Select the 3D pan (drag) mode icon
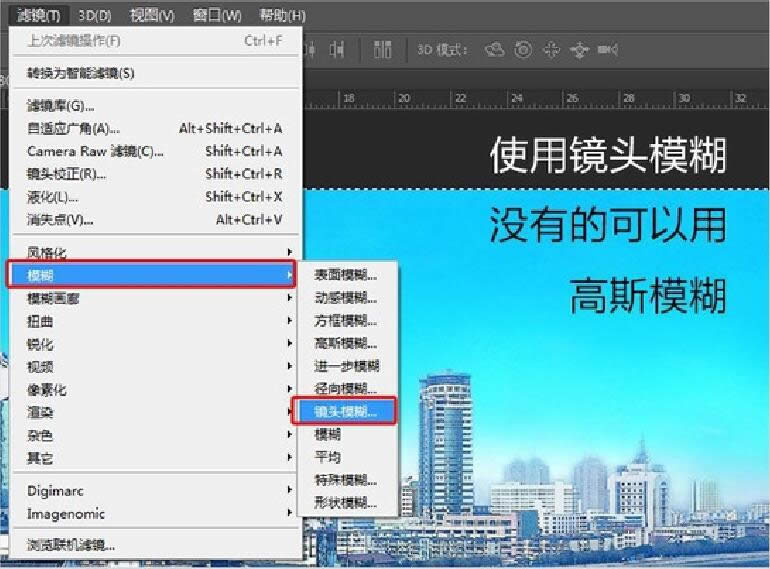The height and width of the screenshot is (569, 770). [x=549, y=50]
